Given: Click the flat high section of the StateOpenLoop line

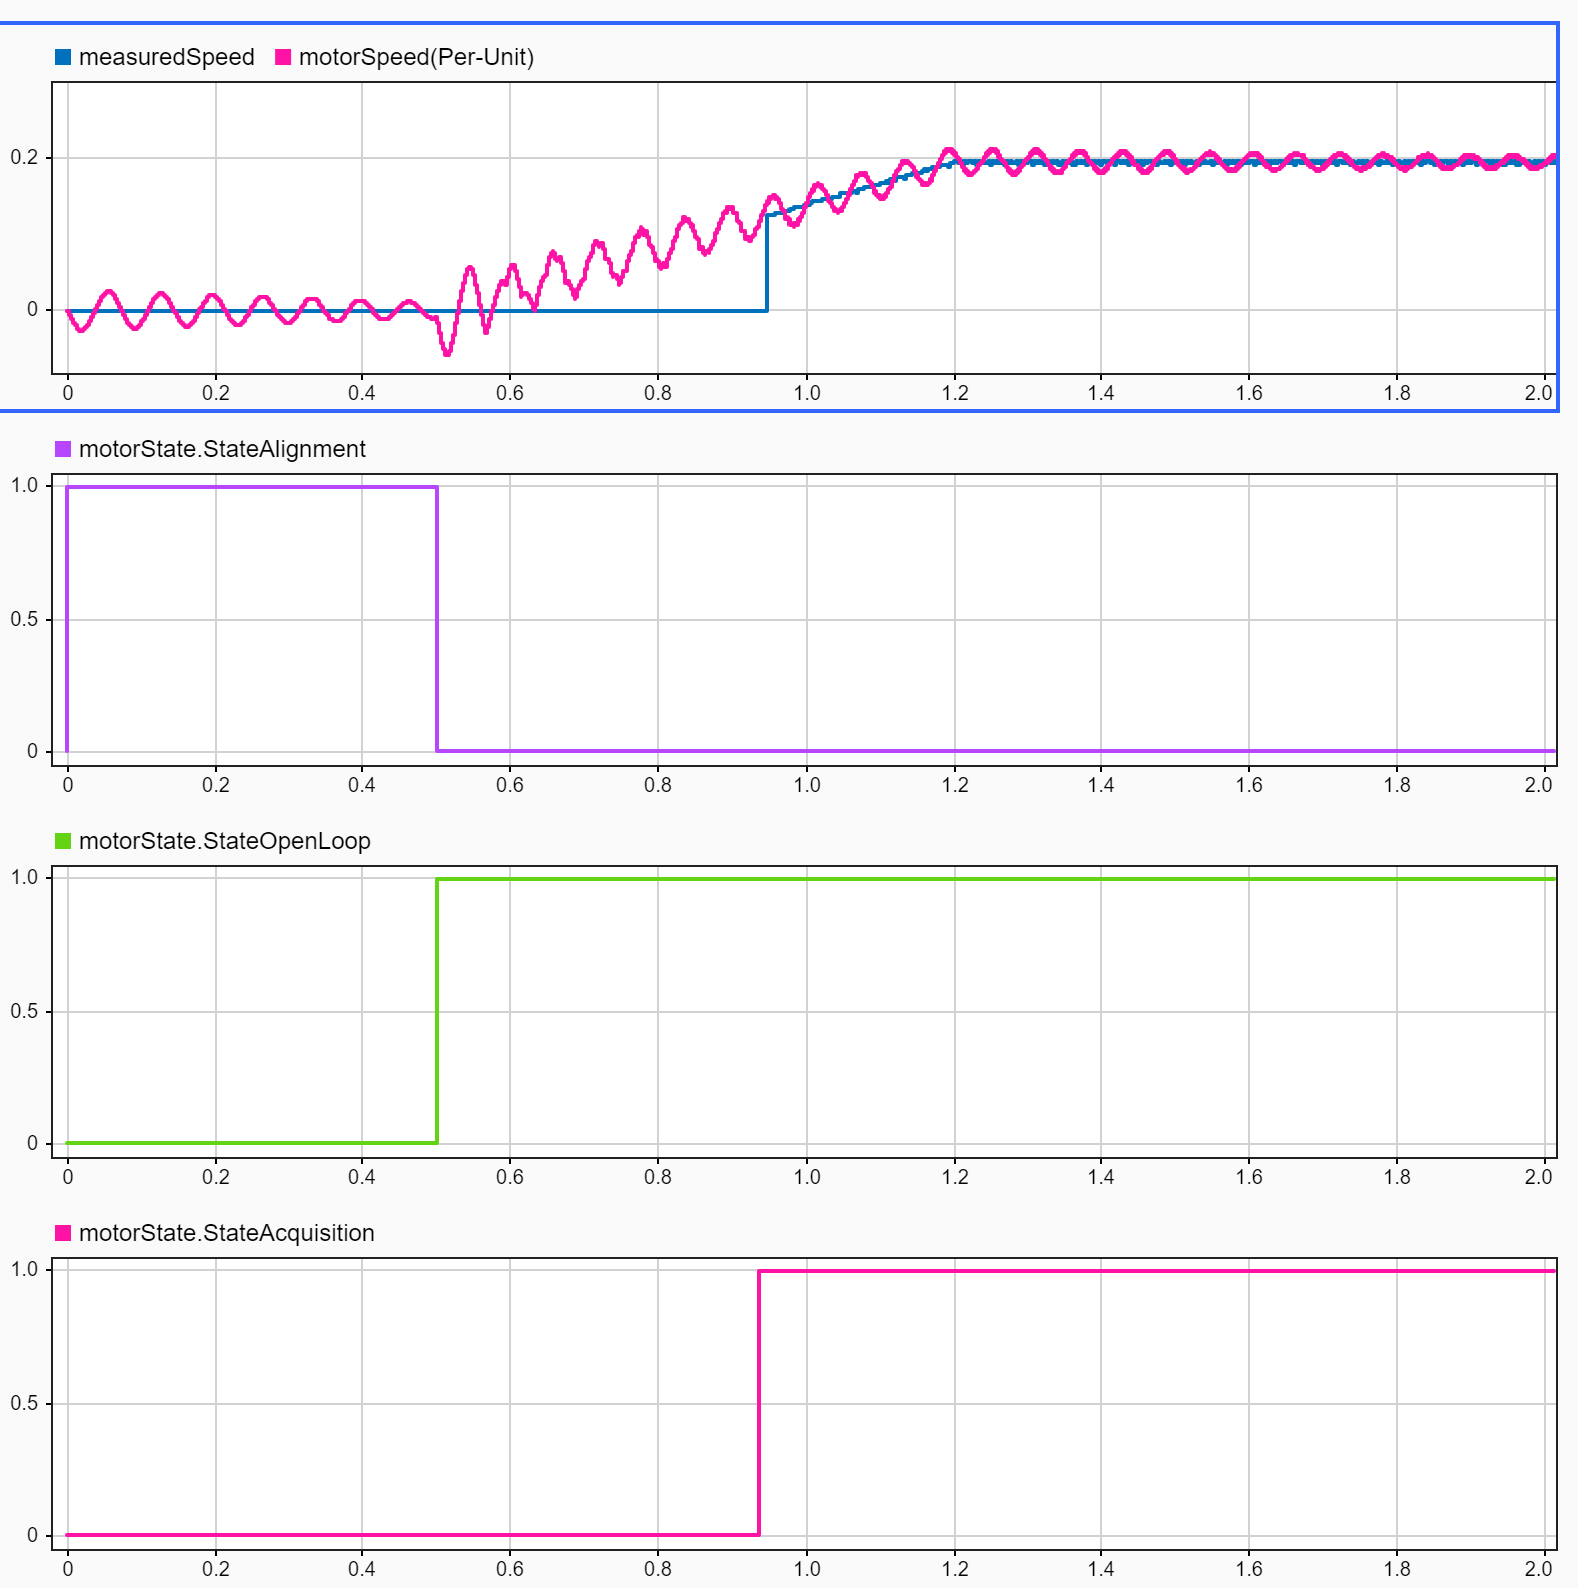Looking at the screenshot, I should pyautogui.click(x=1000, y=879).
